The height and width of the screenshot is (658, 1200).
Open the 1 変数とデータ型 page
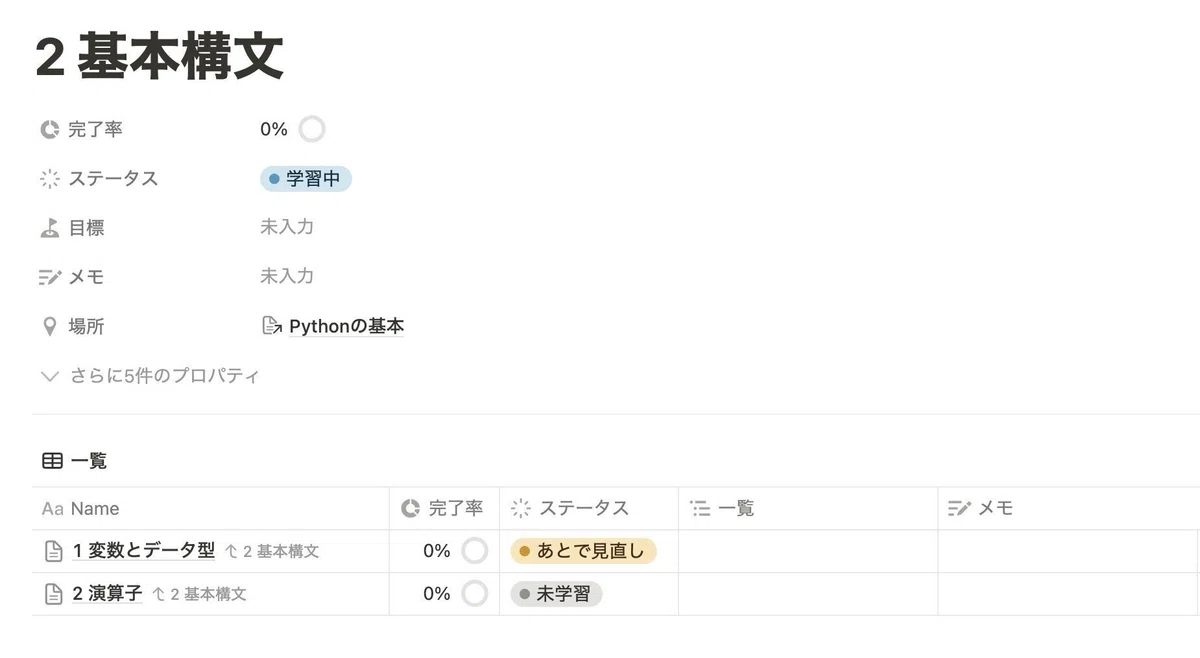(144, 550)
